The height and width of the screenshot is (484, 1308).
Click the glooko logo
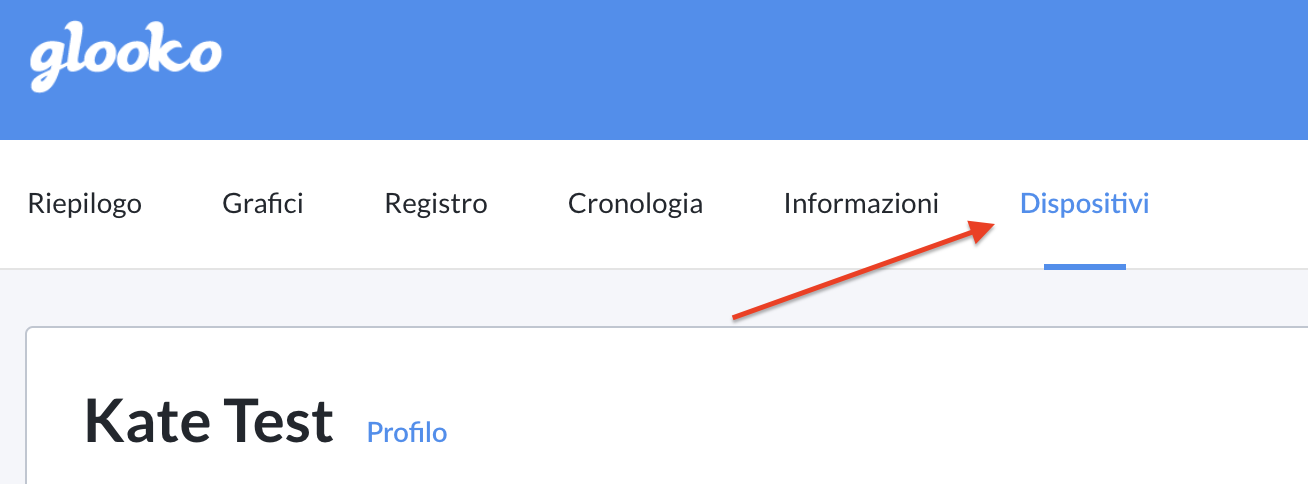[125, 59]
